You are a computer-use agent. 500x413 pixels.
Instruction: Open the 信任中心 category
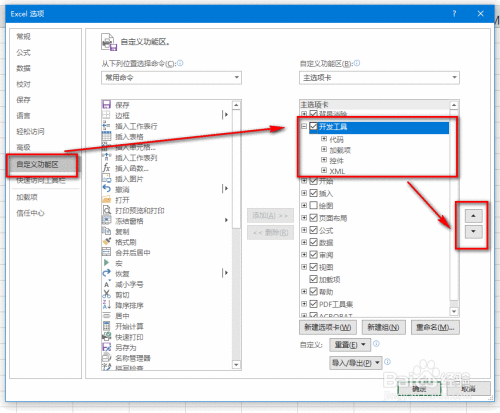(30, 213)
